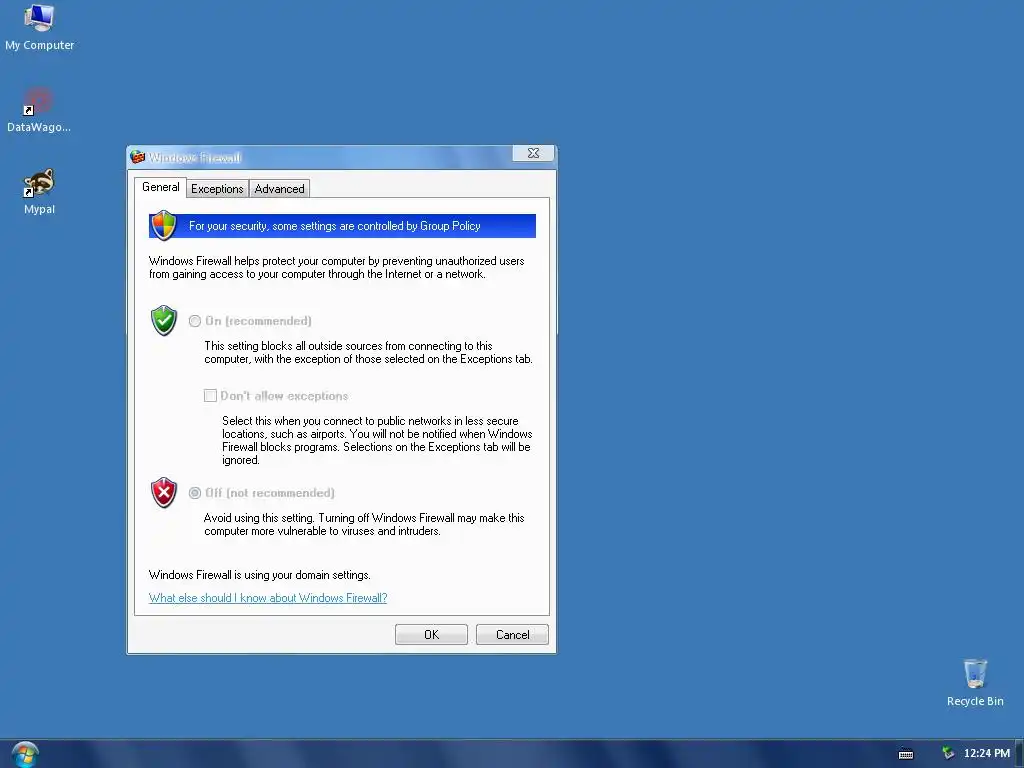
Task: Click the network tray icon beside clock
Action: [948, 753]
